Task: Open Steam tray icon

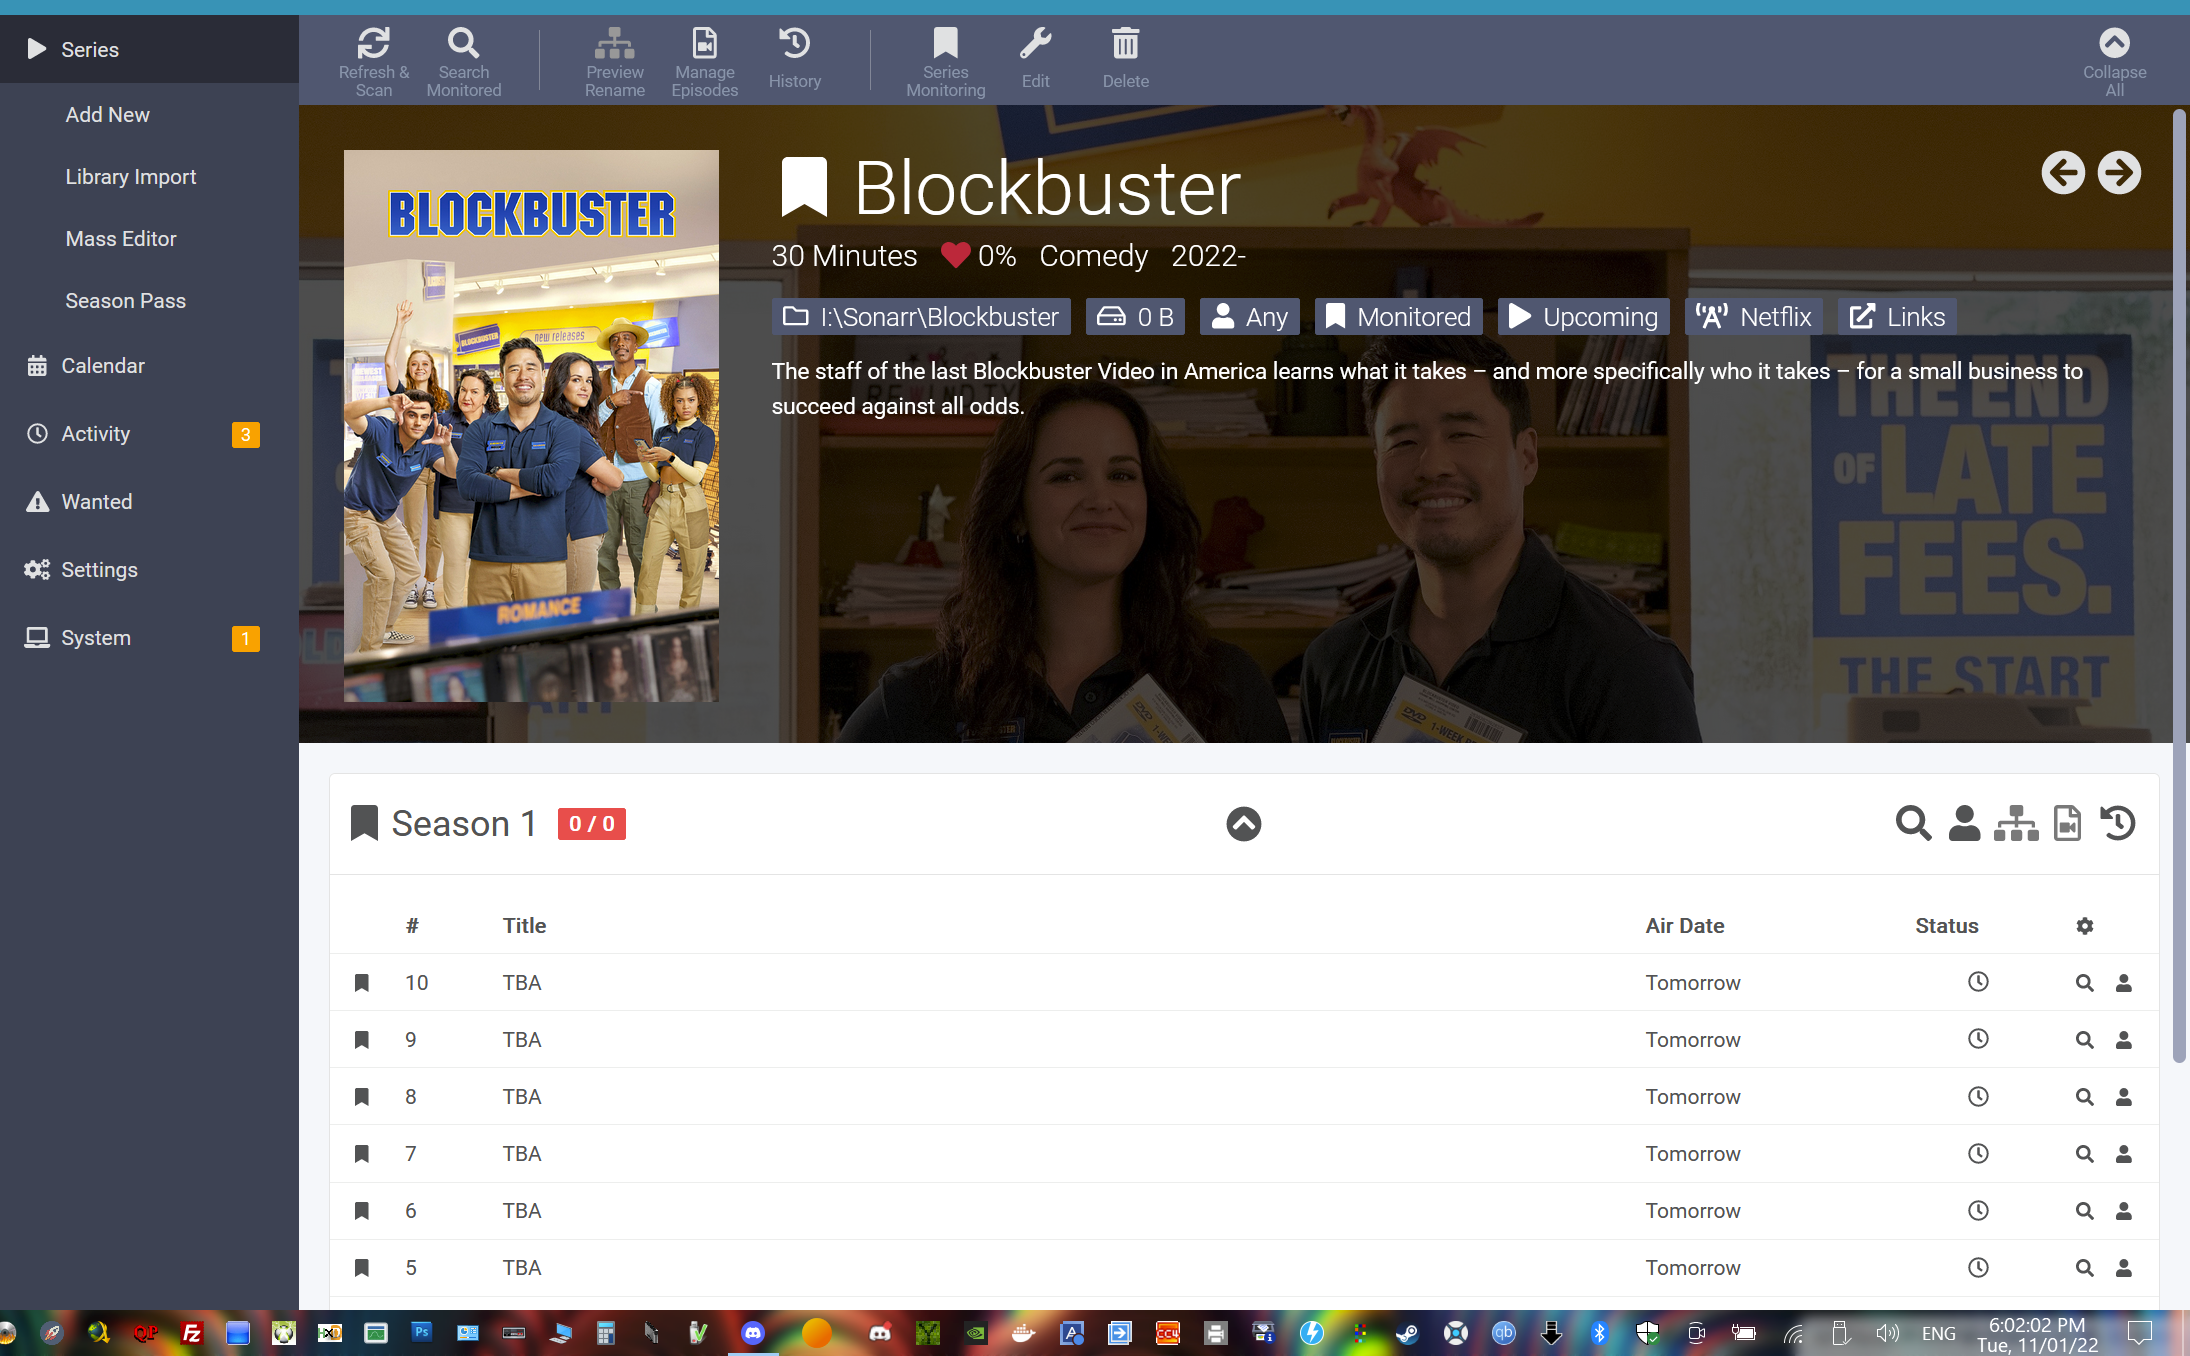Action: point(1407,1333)
